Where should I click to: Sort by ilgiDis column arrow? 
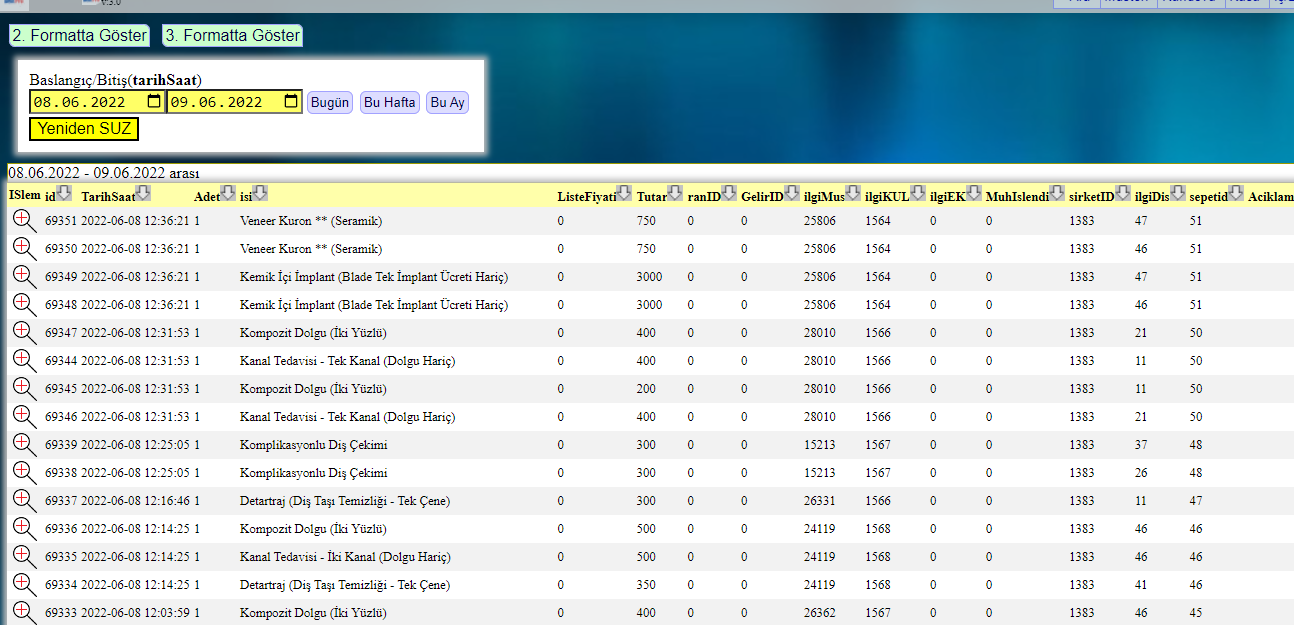tap(1178, 193)
